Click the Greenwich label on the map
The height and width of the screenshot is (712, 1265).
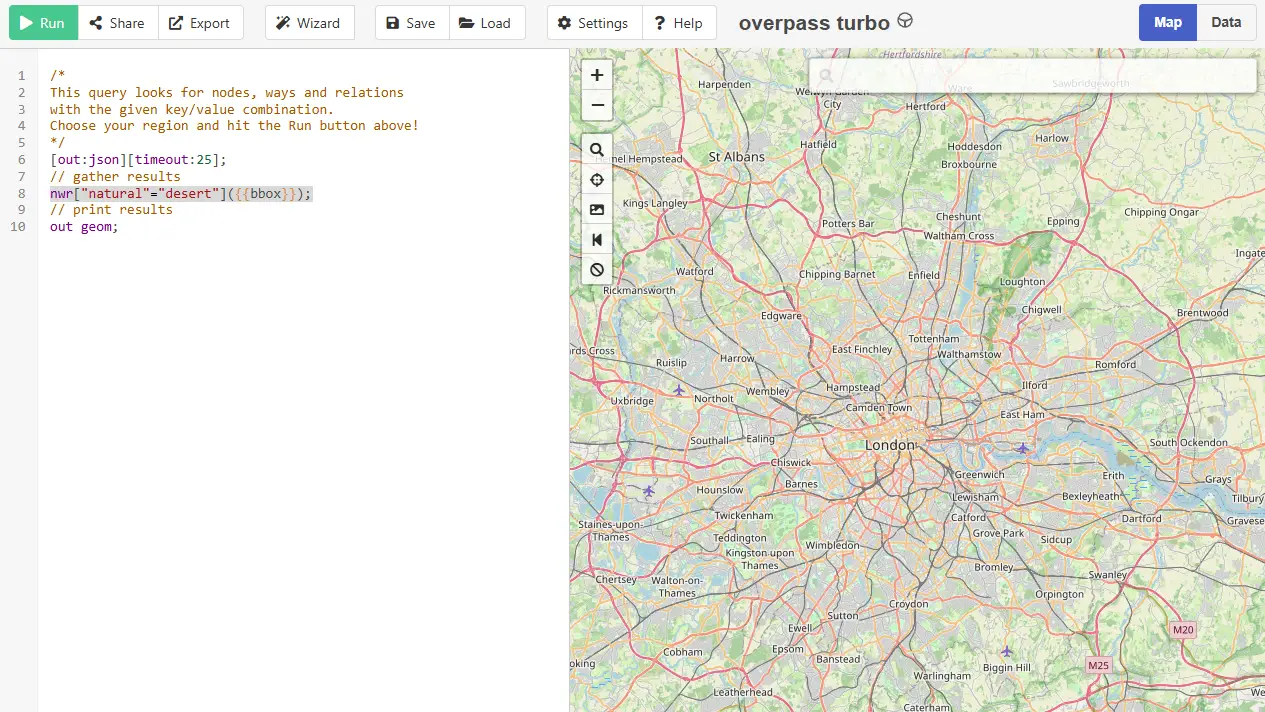[x=979, y=474]
